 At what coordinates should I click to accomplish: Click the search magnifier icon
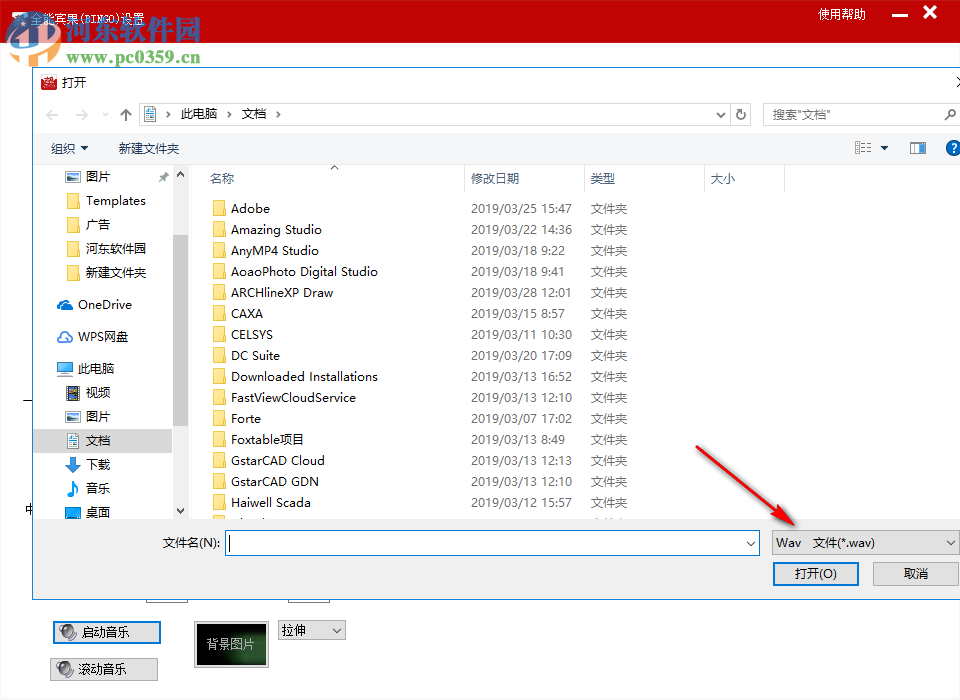(x=950, y=115)
